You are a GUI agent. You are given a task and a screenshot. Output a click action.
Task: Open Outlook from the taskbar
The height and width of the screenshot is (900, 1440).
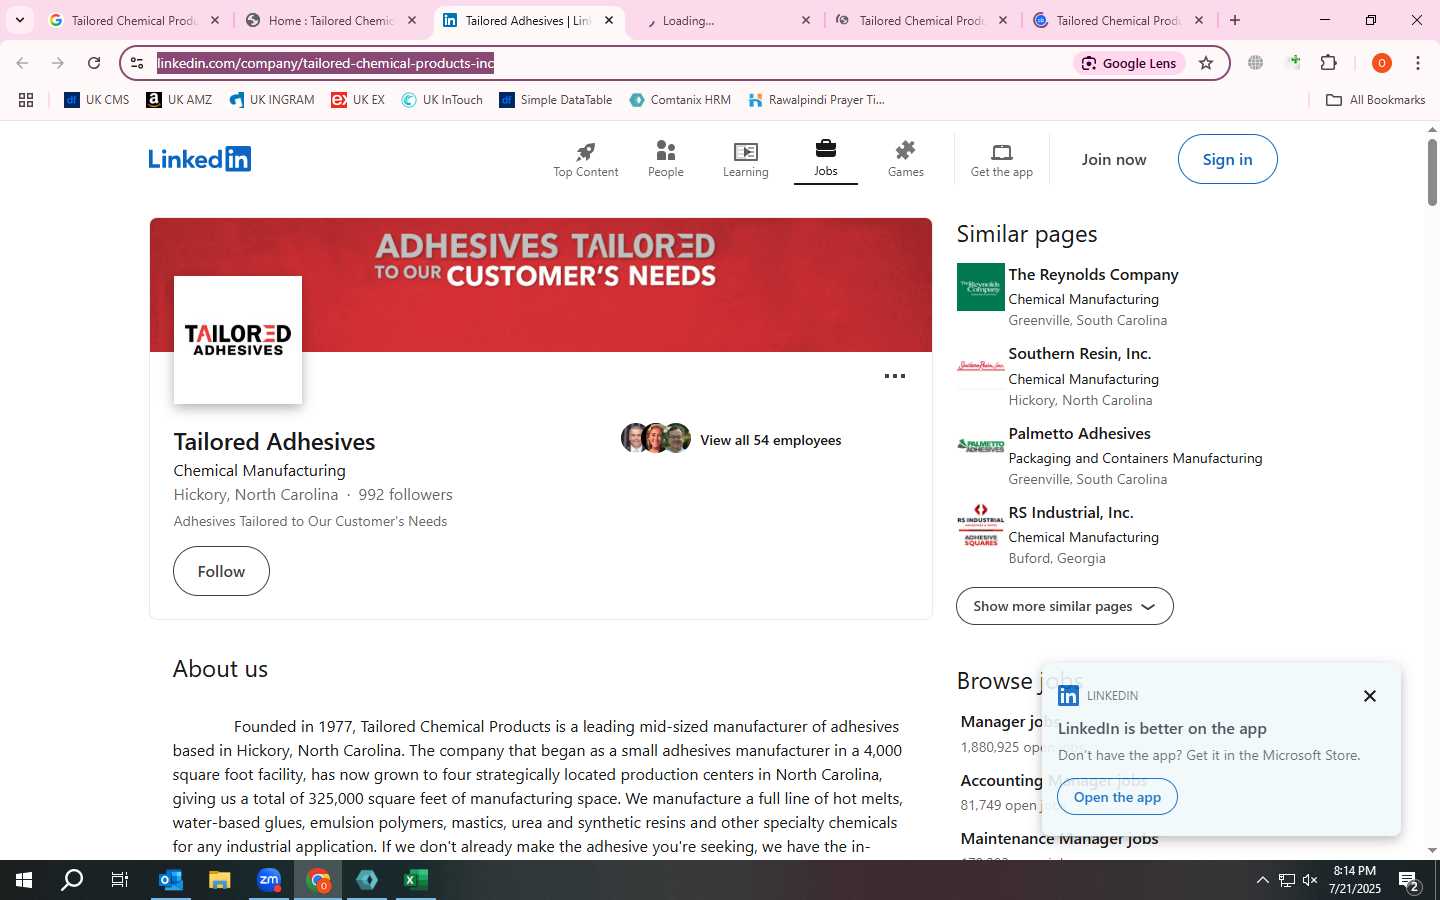click(171, 880)
